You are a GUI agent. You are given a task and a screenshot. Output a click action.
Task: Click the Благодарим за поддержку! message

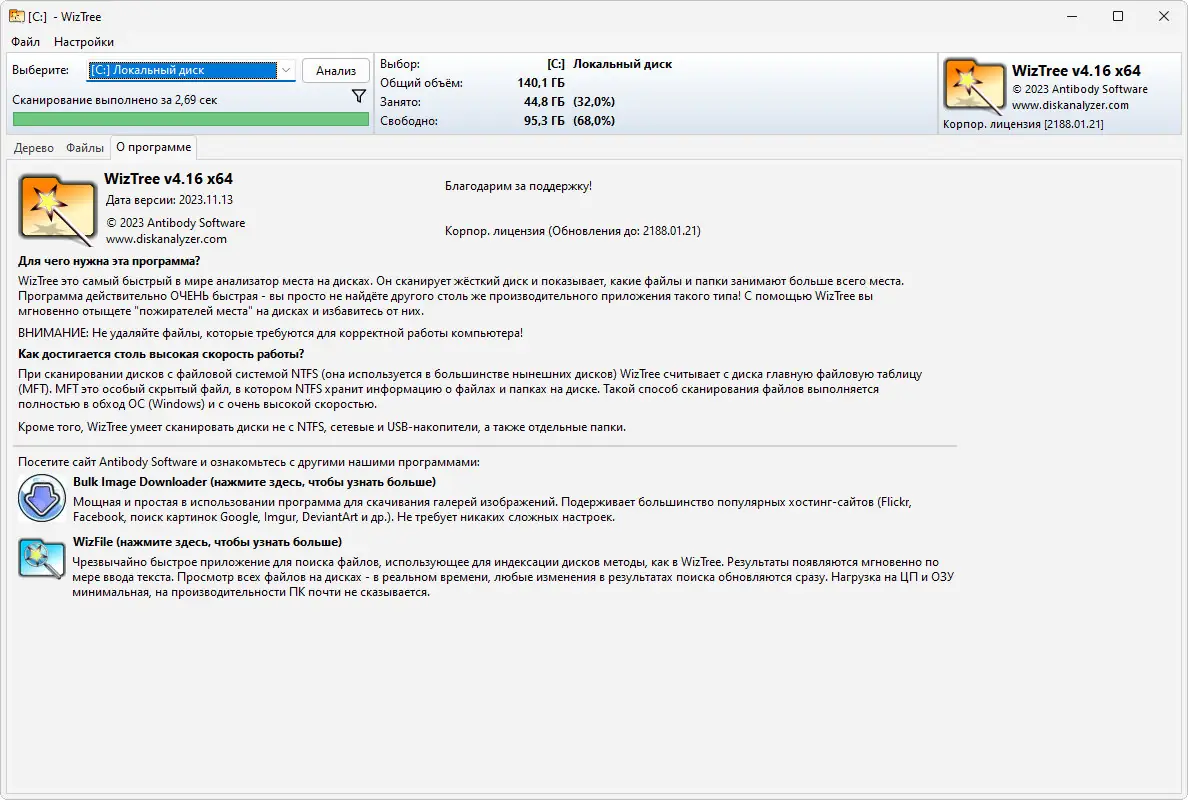click(x=518, y=186)
